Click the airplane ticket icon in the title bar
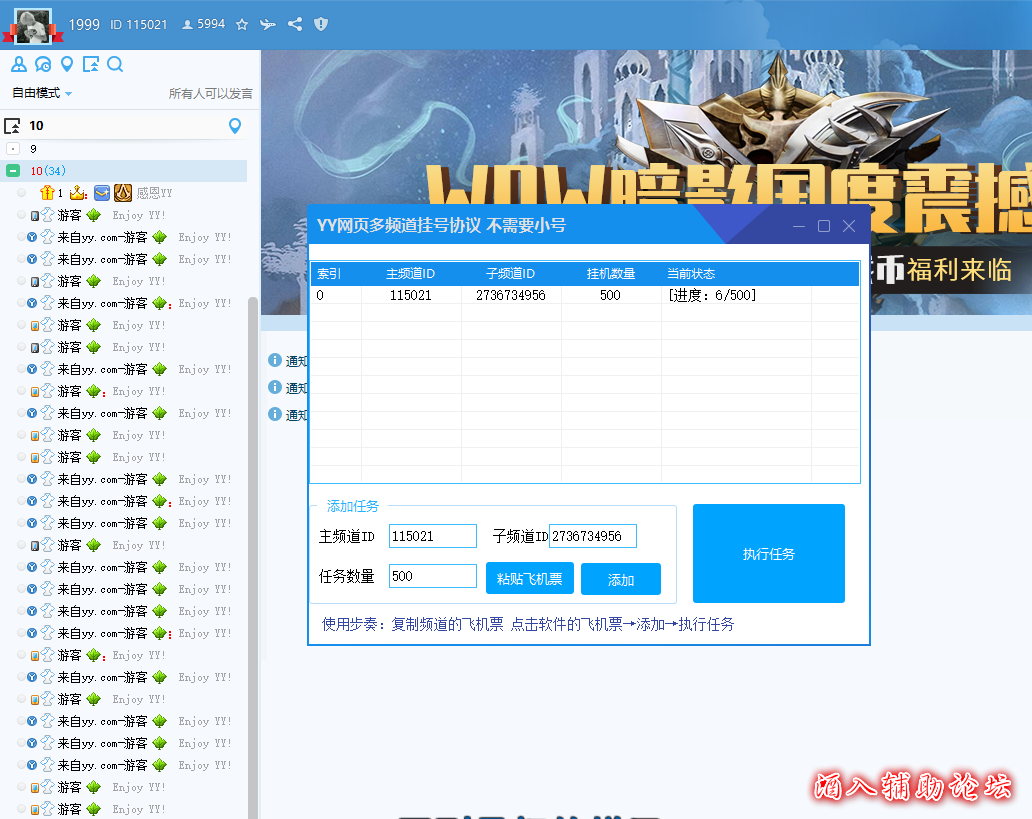 pos(267,24)
